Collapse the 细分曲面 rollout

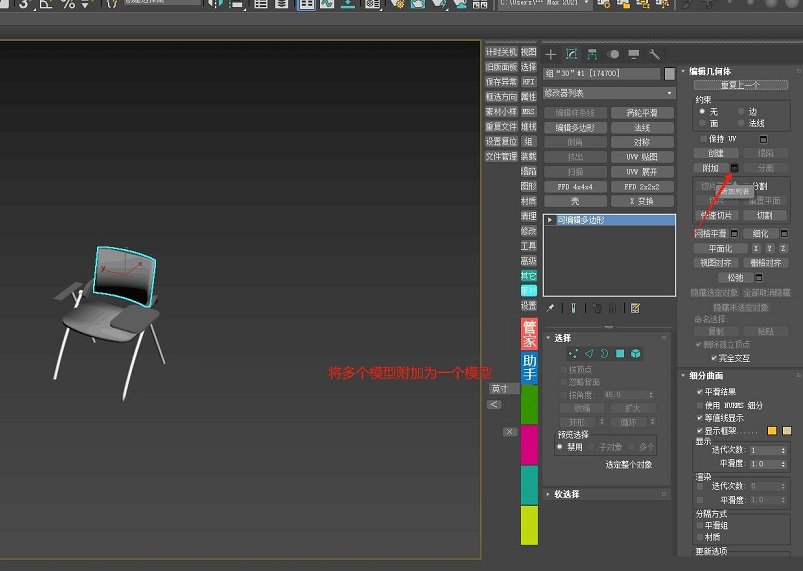coord(683,375)
